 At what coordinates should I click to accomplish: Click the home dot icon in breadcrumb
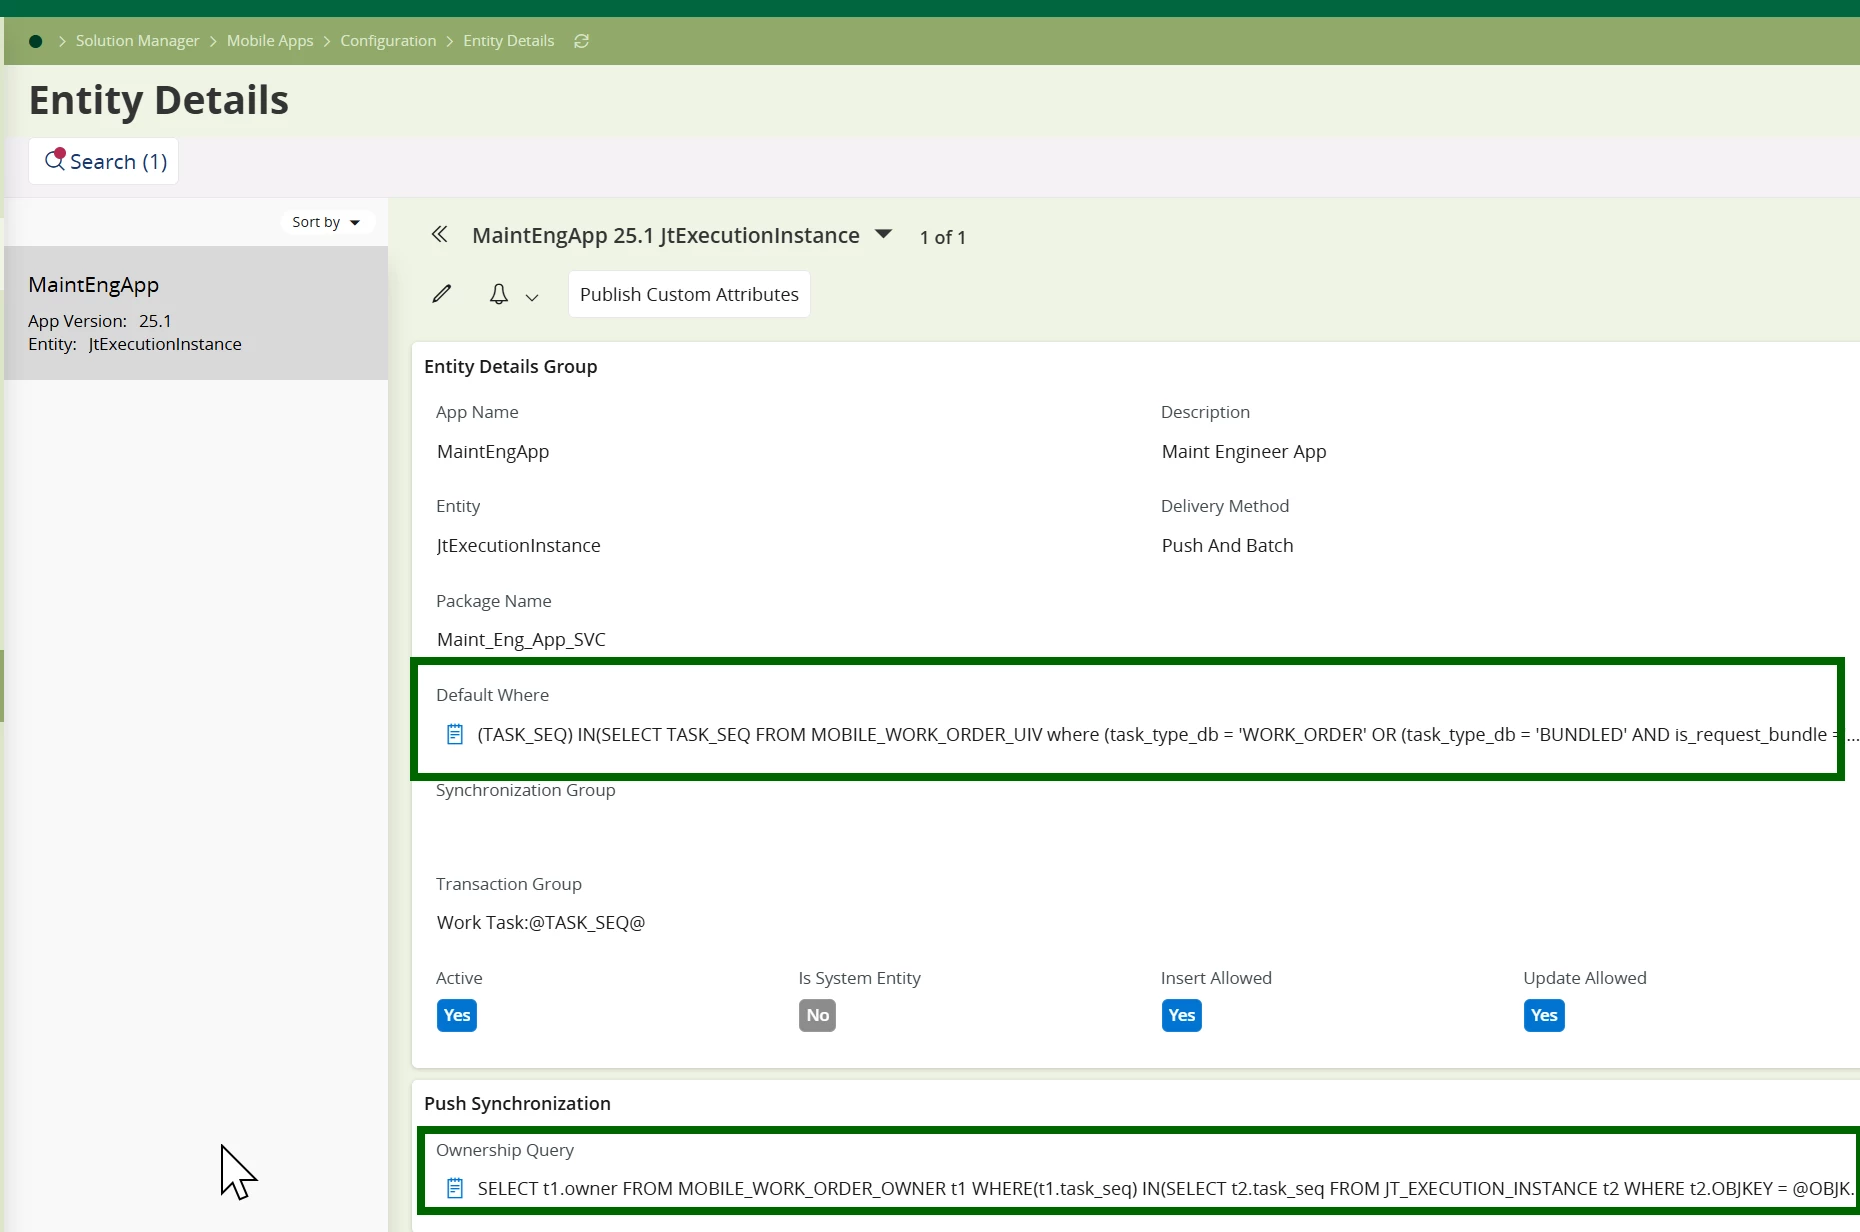[36, 41]
